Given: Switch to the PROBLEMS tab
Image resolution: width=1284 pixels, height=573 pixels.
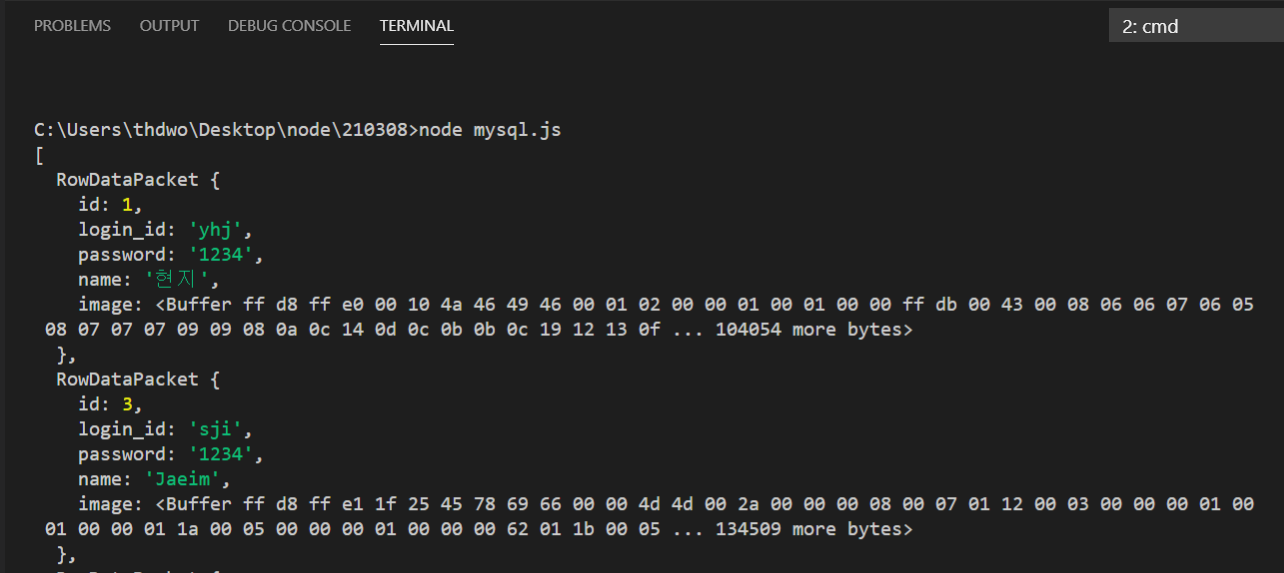Looking at the screenshot, I should click(x=72, y=26).
